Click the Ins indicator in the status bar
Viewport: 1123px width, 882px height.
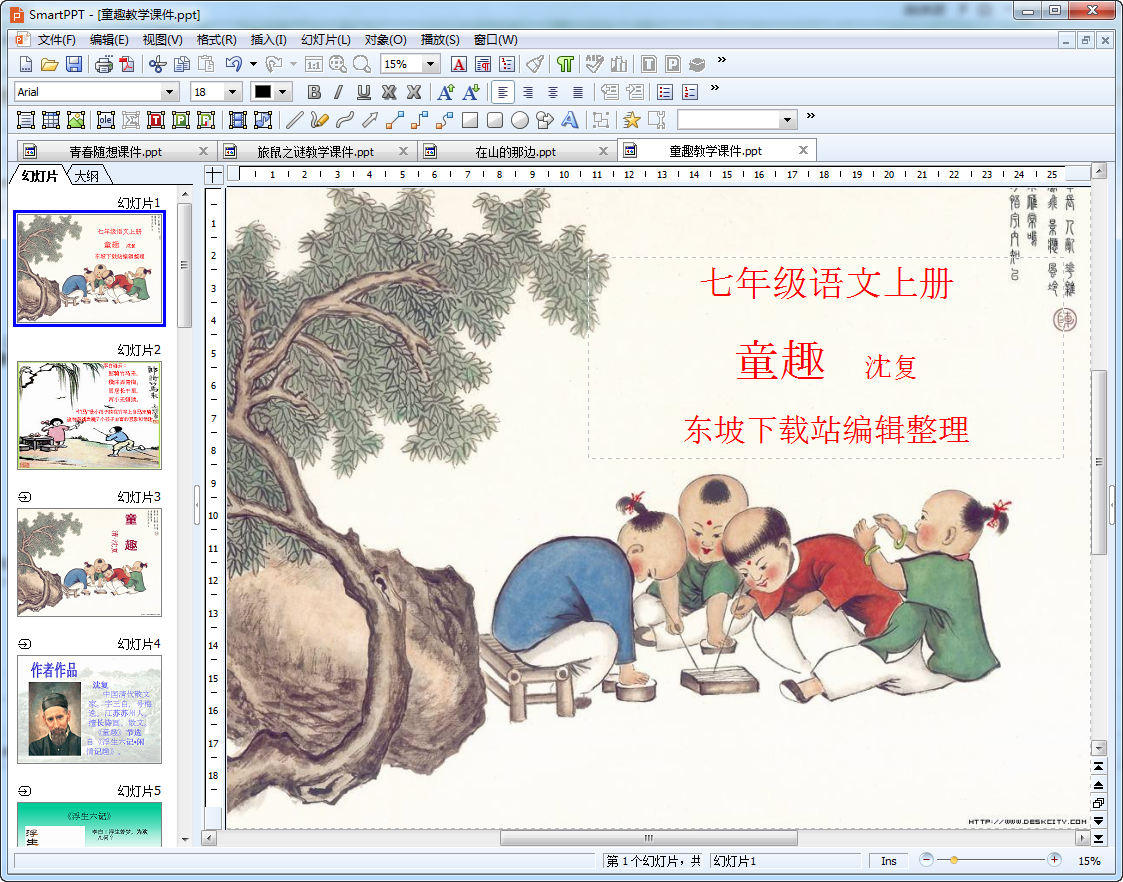click(x=888, y=861)
